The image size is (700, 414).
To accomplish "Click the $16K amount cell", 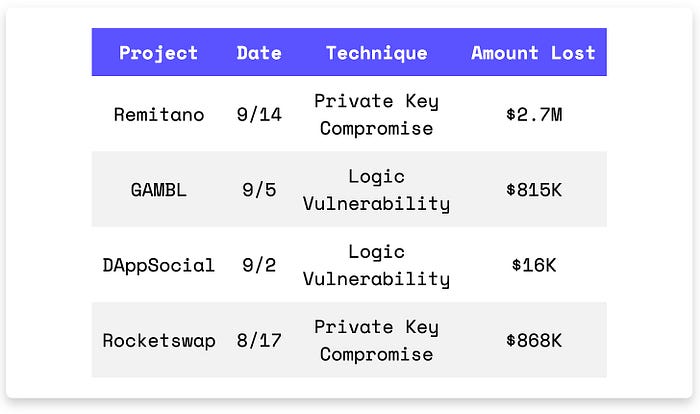I will 534,265.
